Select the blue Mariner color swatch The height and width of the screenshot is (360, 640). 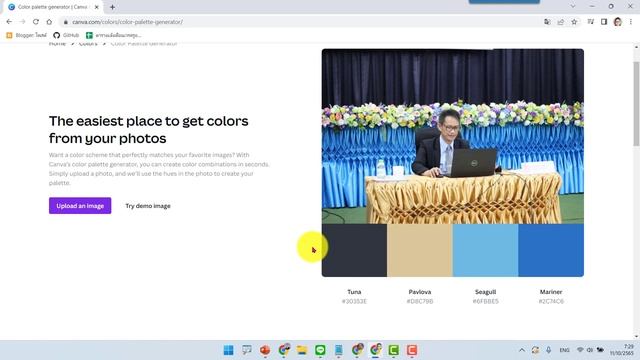(551, 250)
